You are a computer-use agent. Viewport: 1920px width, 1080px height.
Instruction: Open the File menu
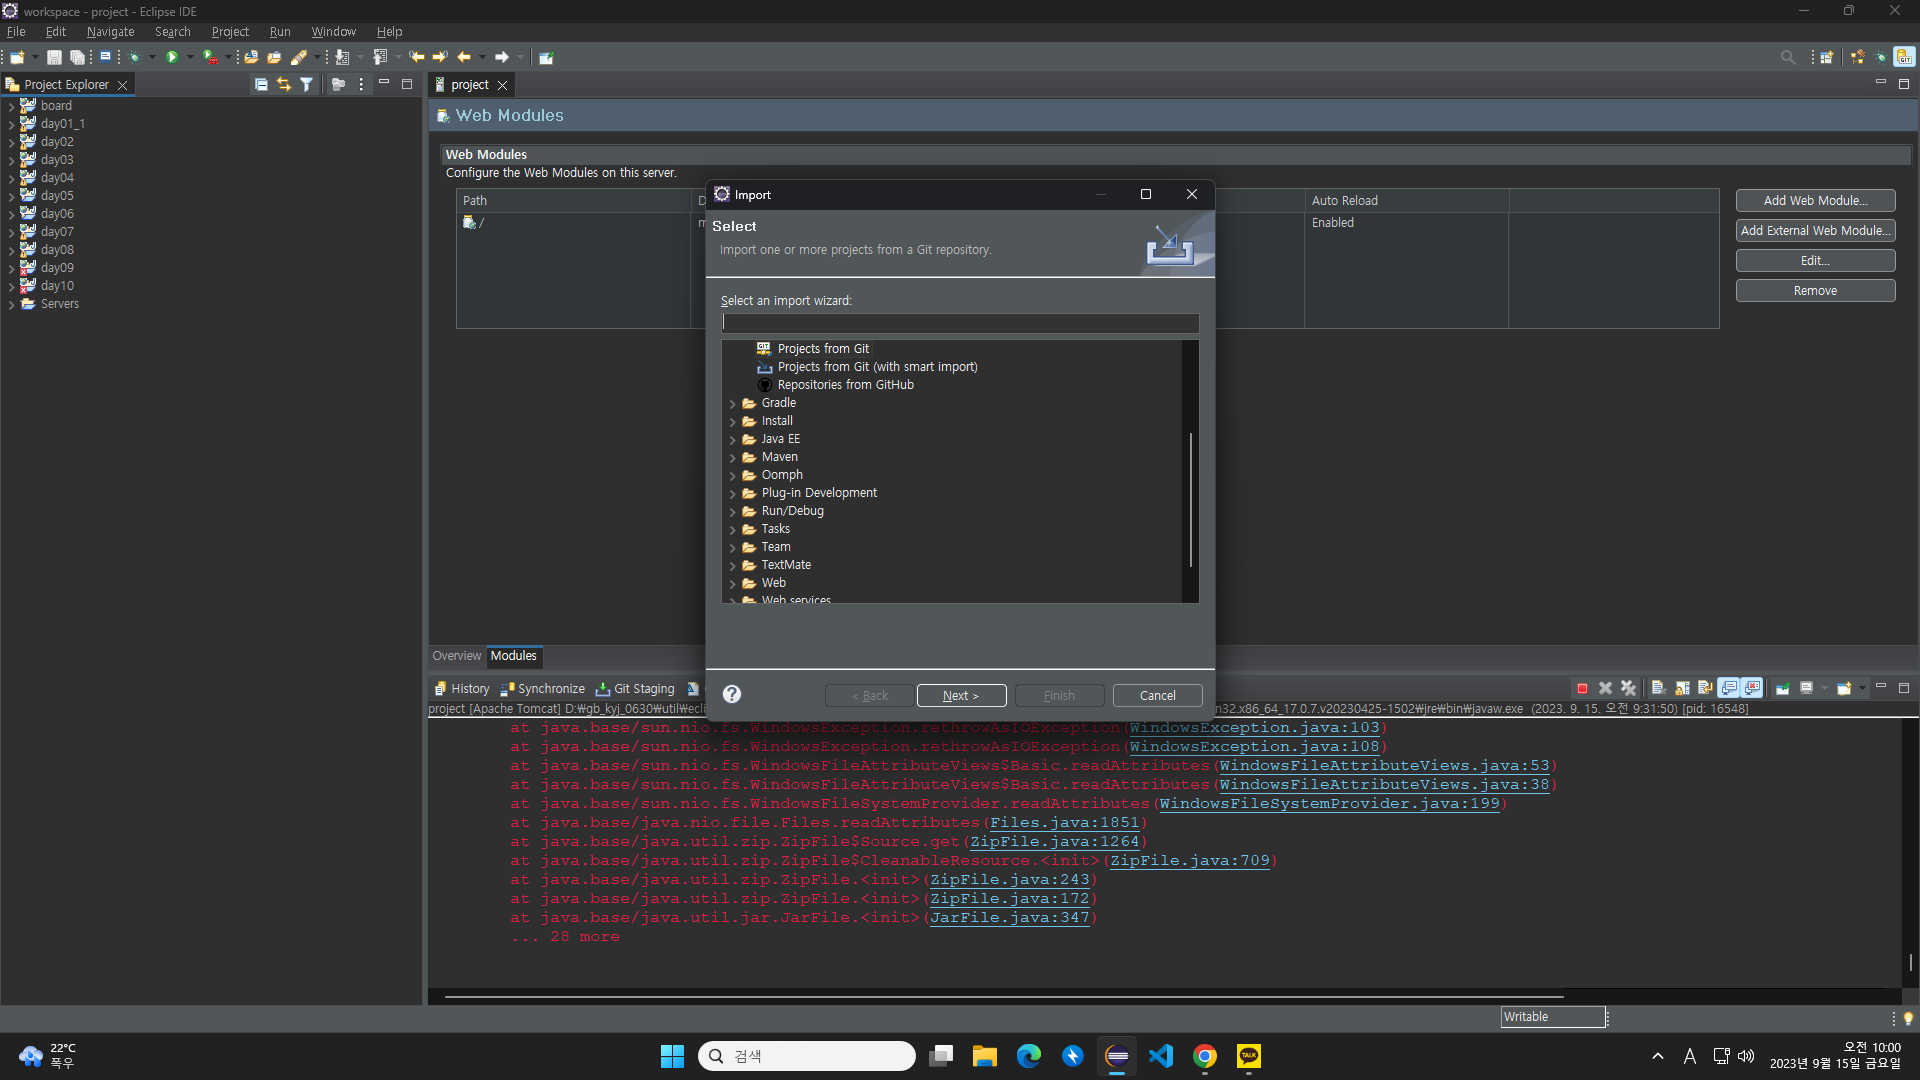click(x=16, y=31)
